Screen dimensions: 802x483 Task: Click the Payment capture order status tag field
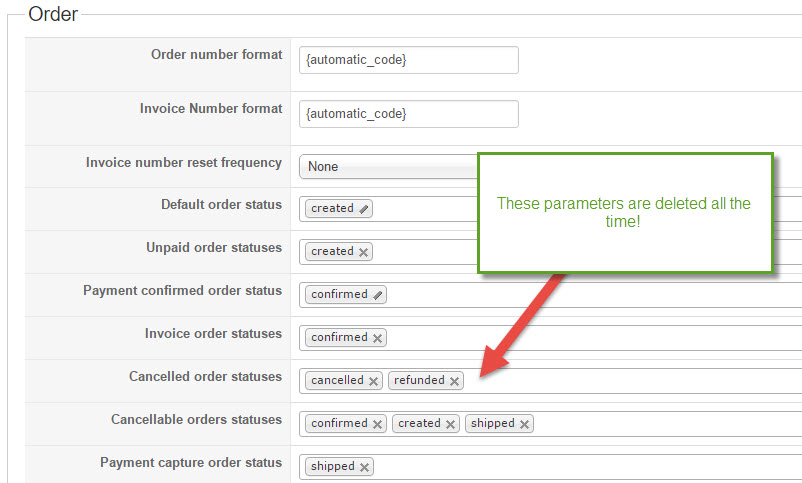550,467
